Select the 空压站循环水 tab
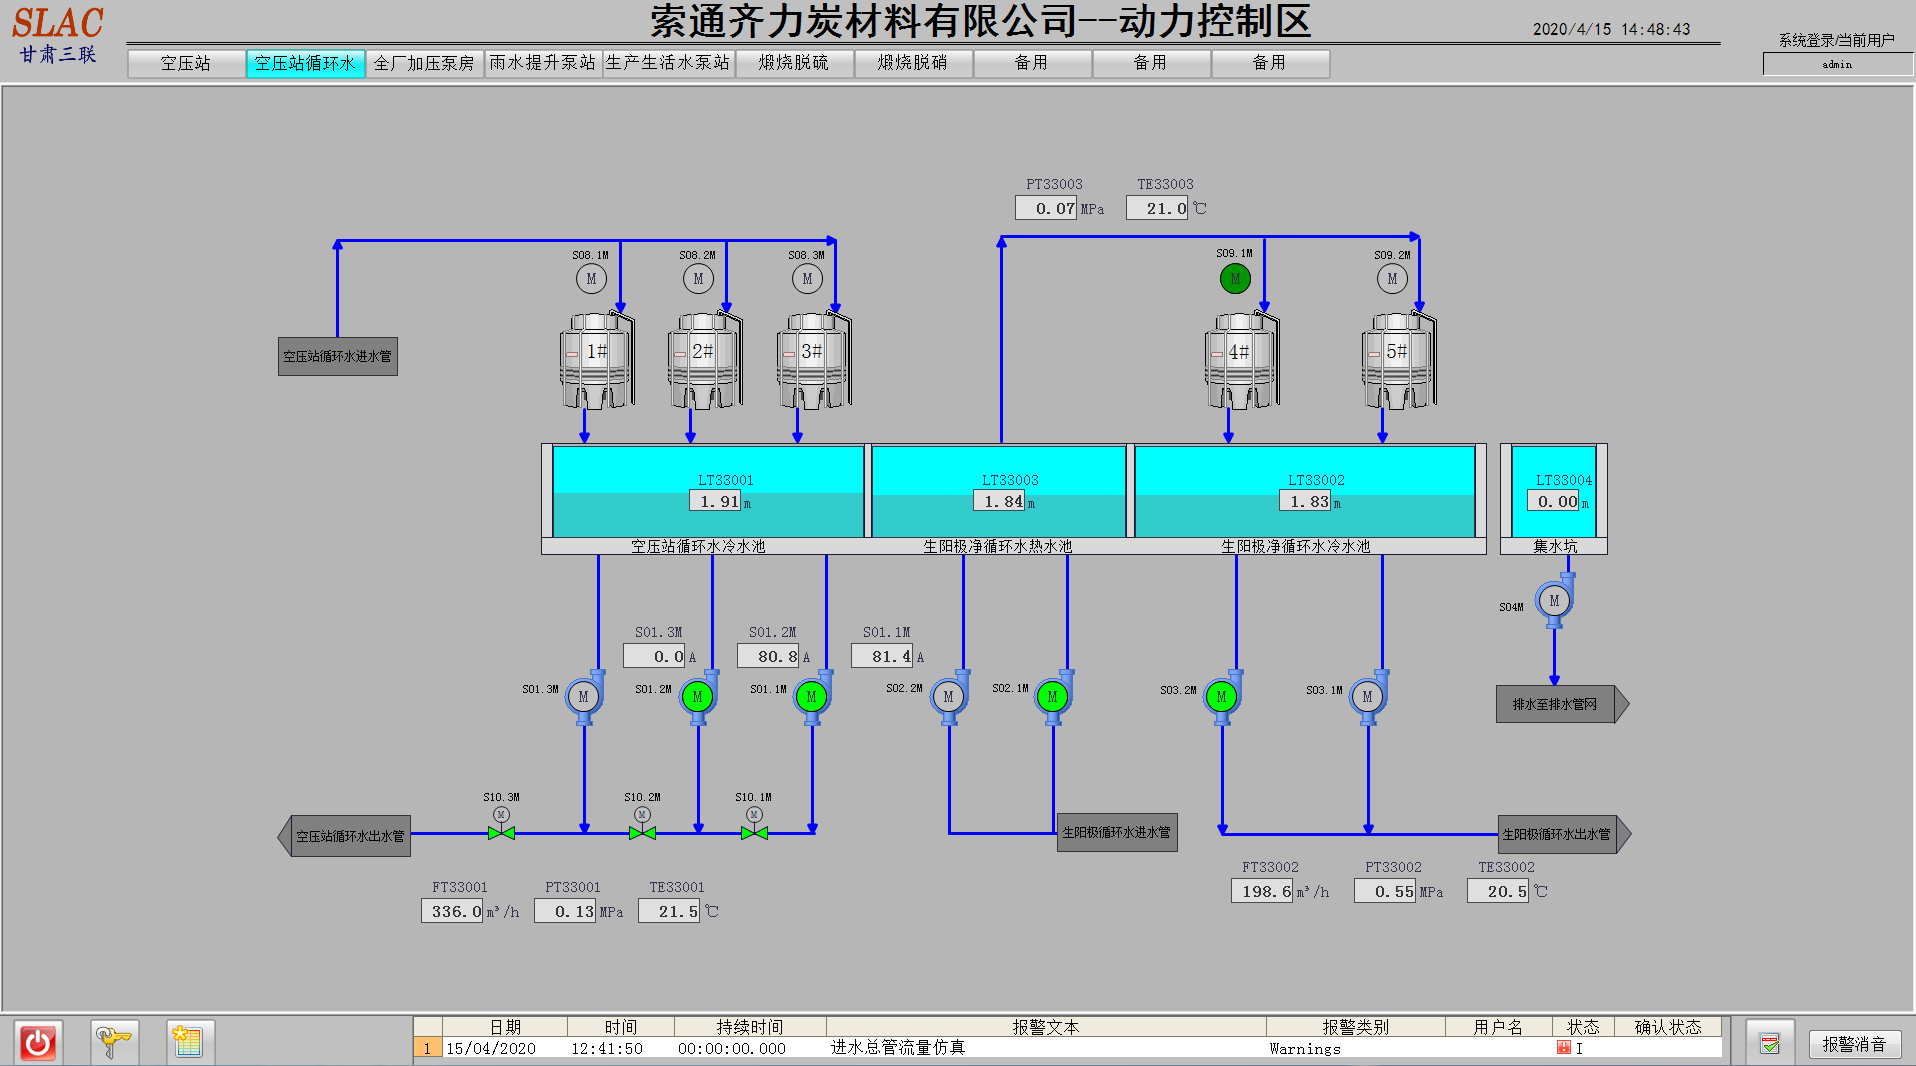This screenshot has height=1066, width=1916. (x=305, y=63)
